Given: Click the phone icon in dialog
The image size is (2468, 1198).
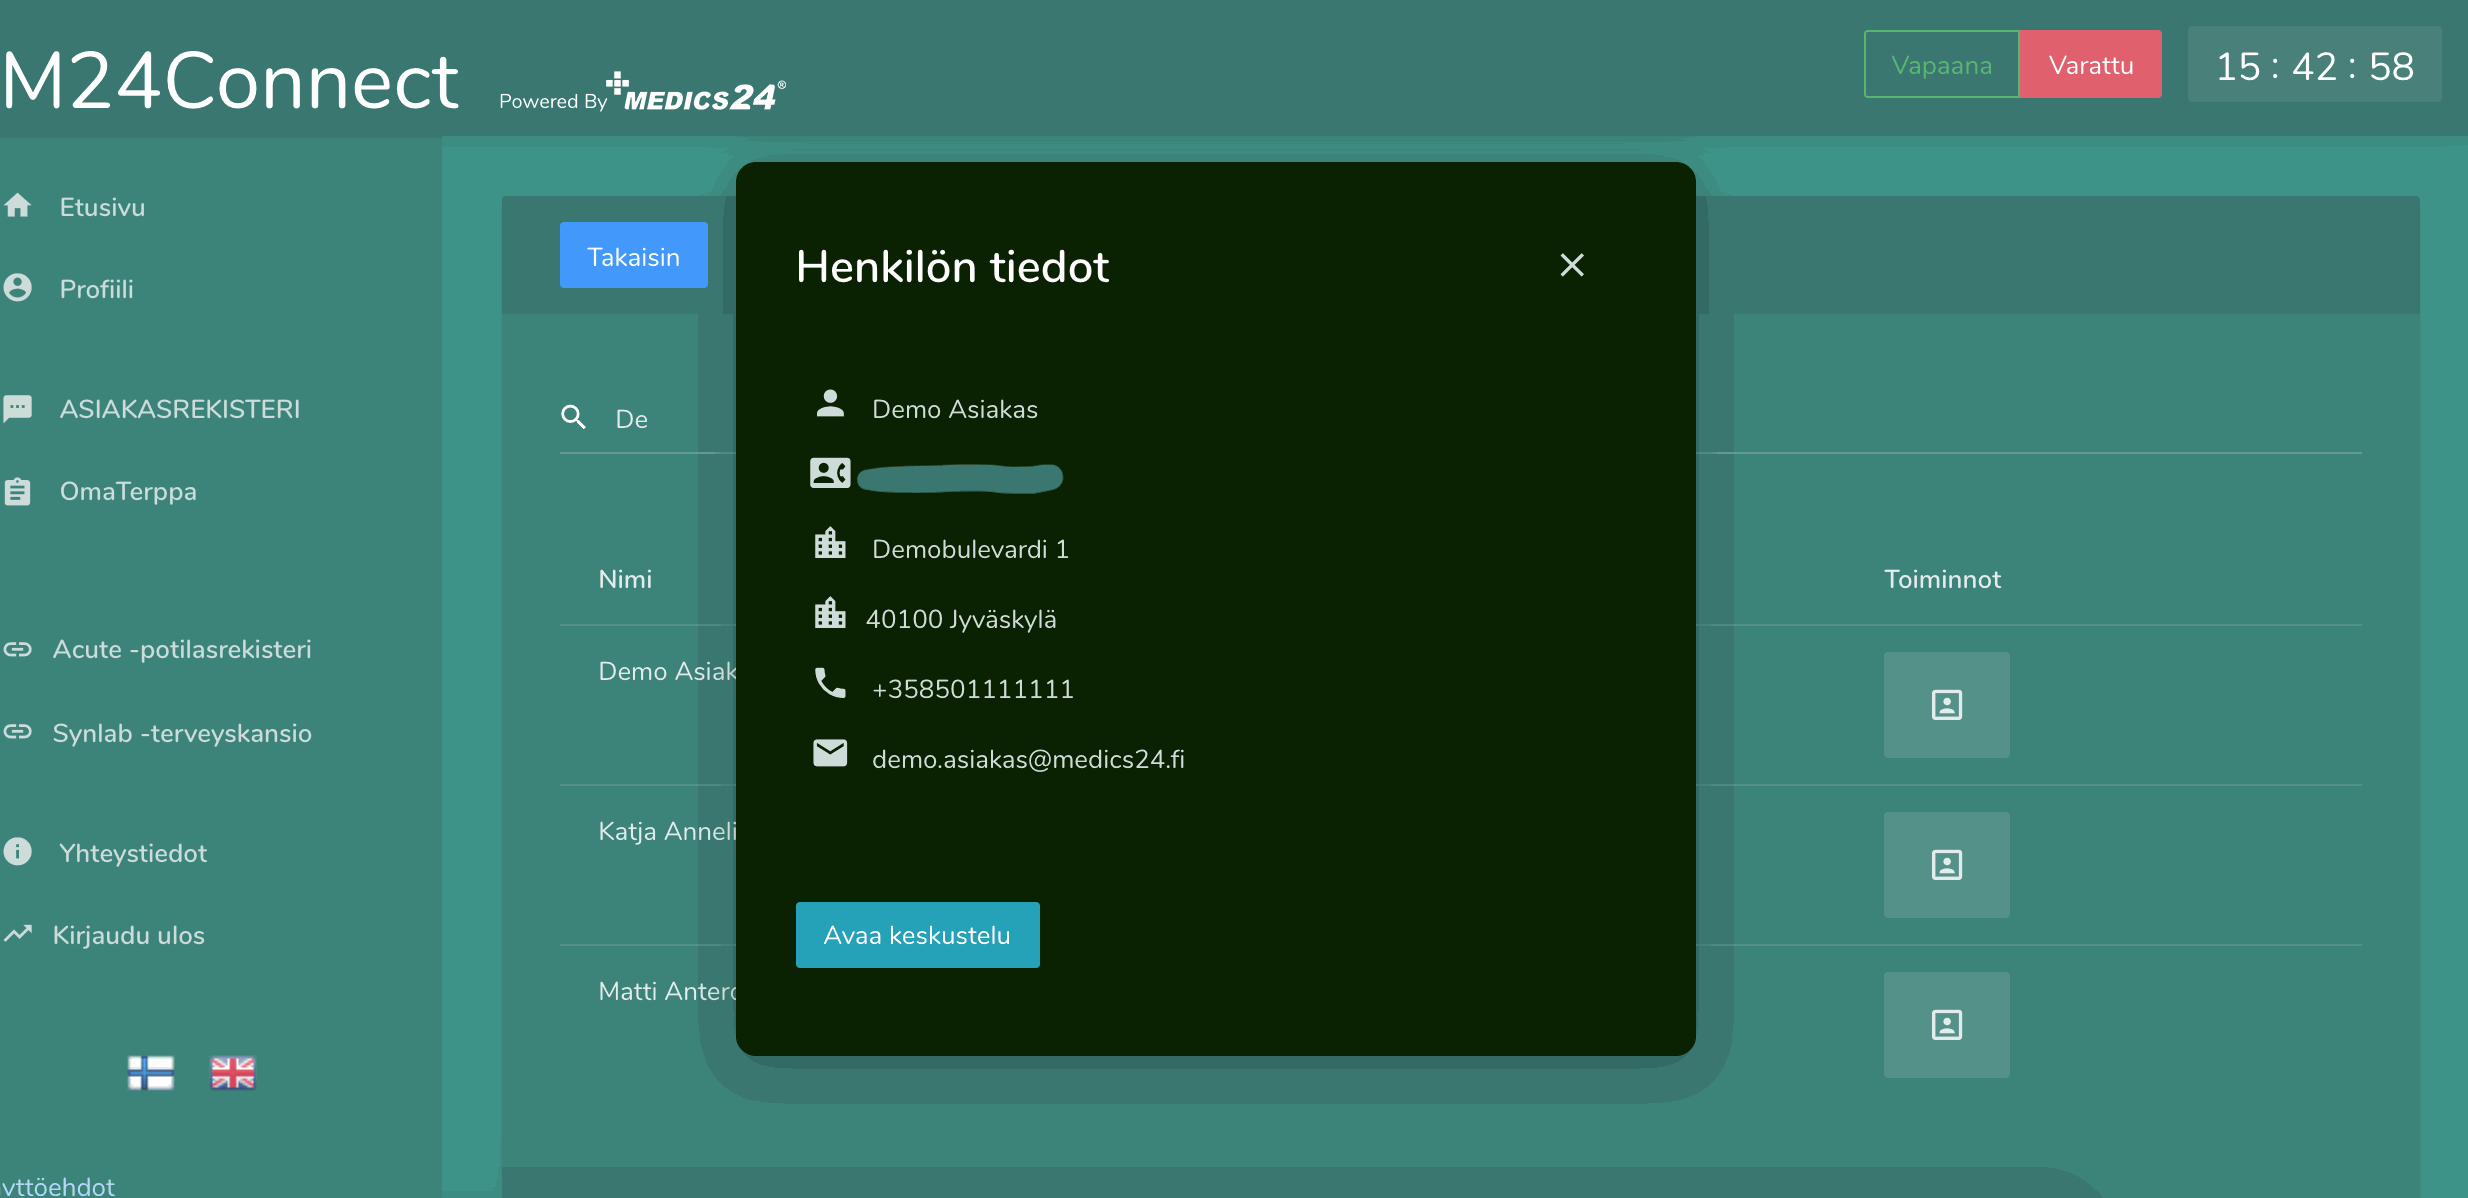Looking at the screenshot, I should point(830,683).
